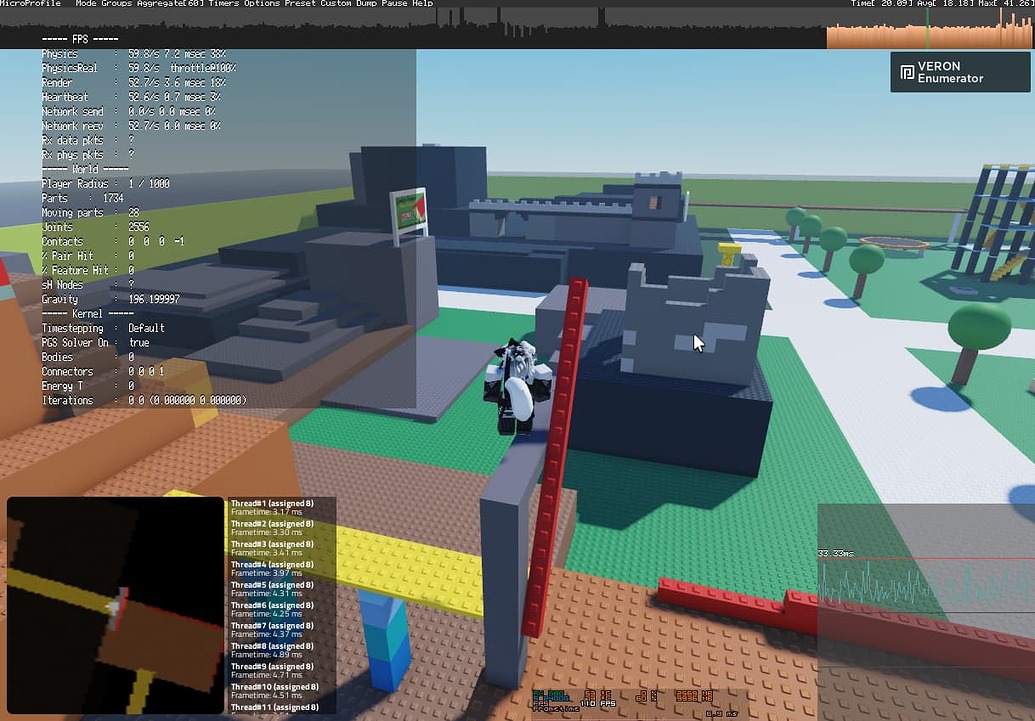Click the minimap thumbnail in the bottom-left corner
Viewport: 1035px width, 721px height.
(x=115, y=605)
